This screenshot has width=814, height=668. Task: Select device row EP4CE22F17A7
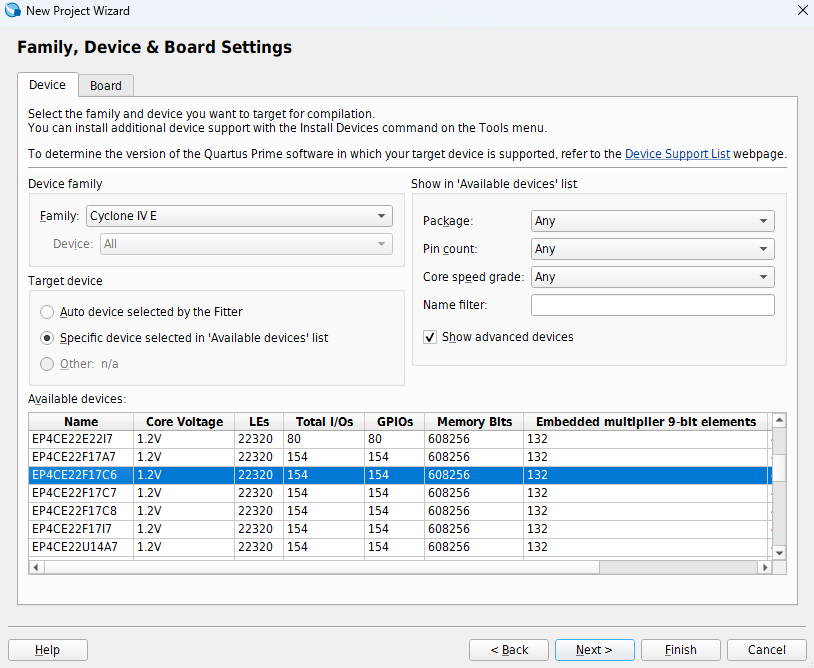tap(399, 457)
